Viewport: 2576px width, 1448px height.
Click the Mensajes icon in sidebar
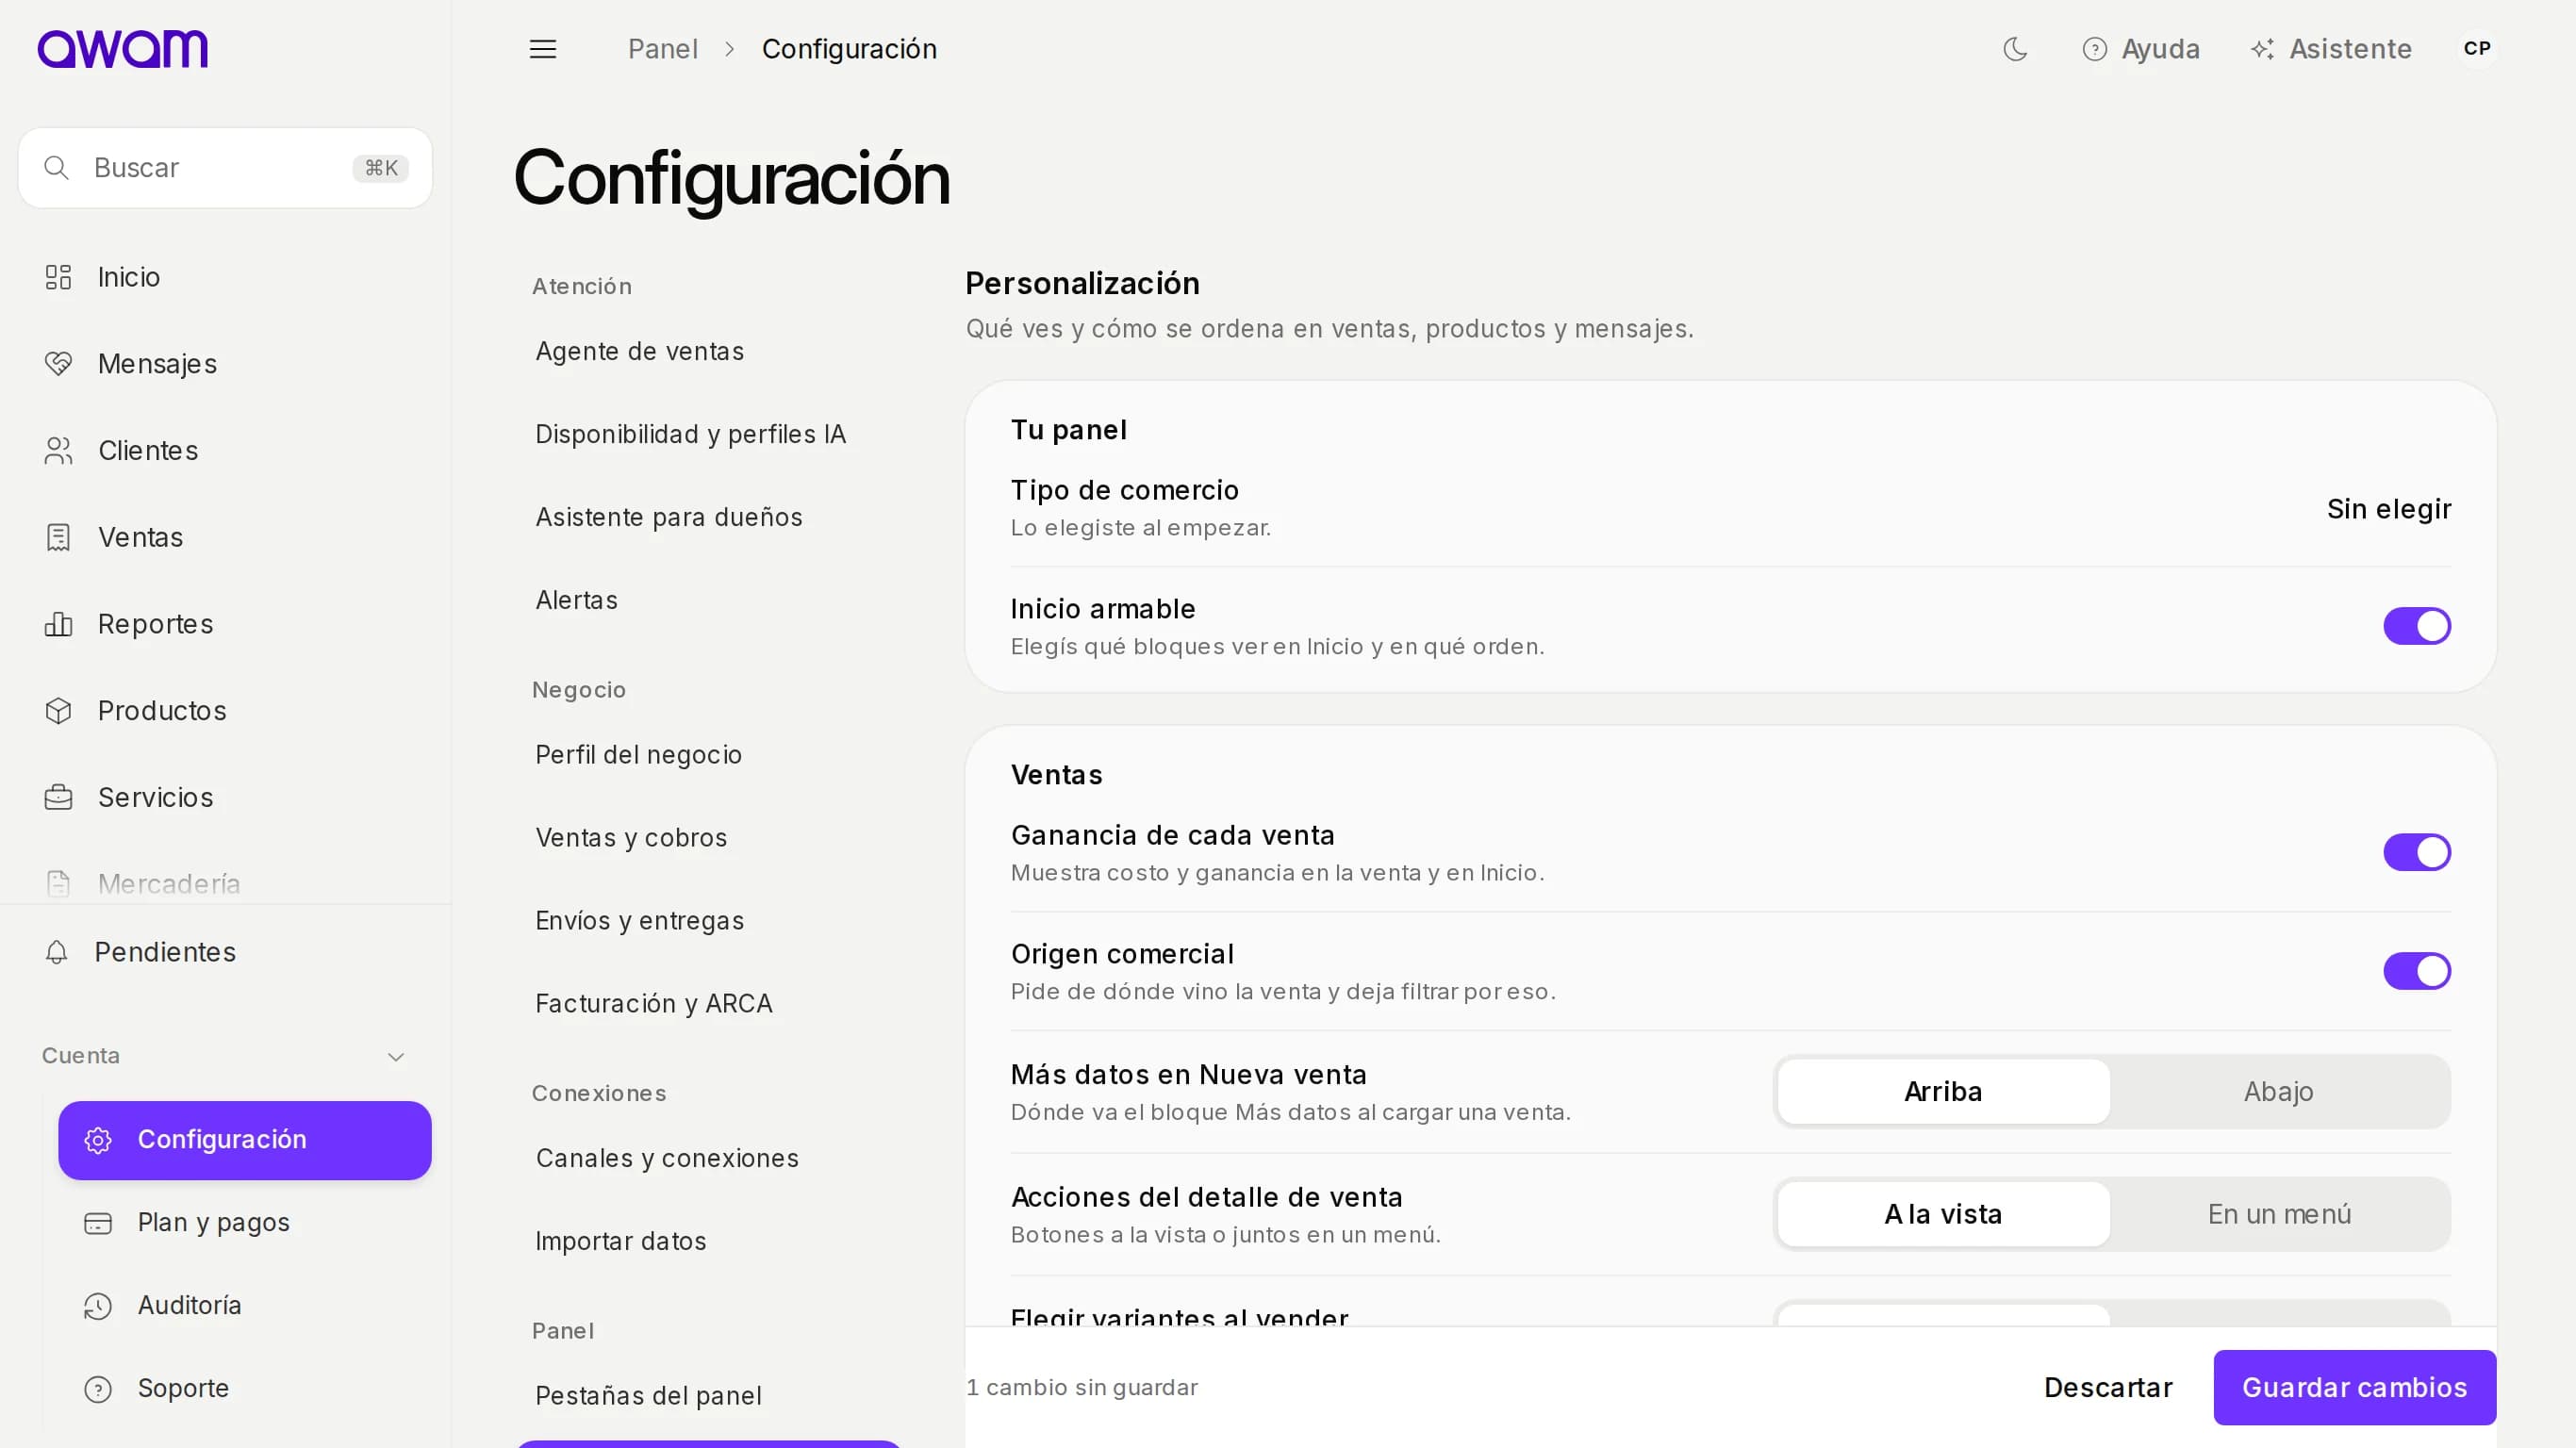click(58, 364)
